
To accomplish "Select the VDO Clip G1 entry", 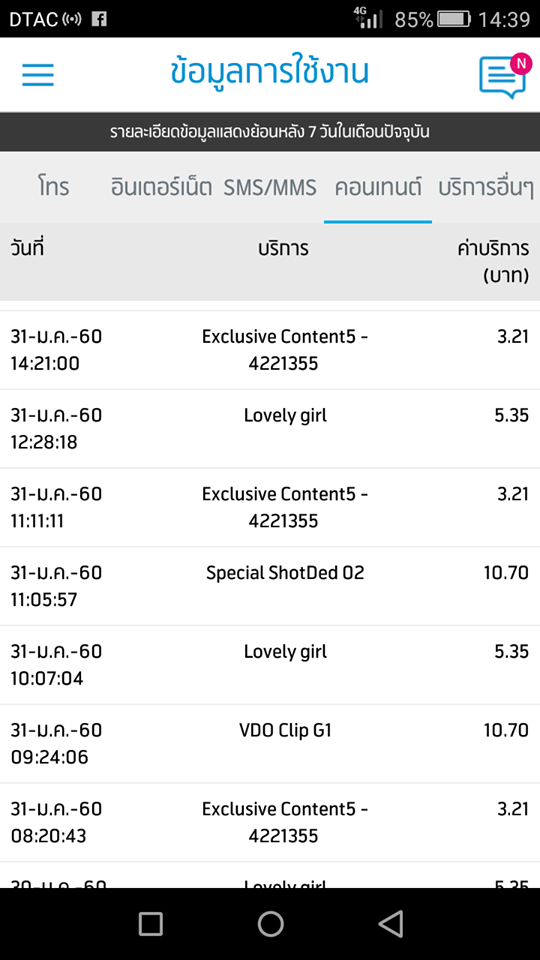I will pyautogui.click(x=270, y=743).
